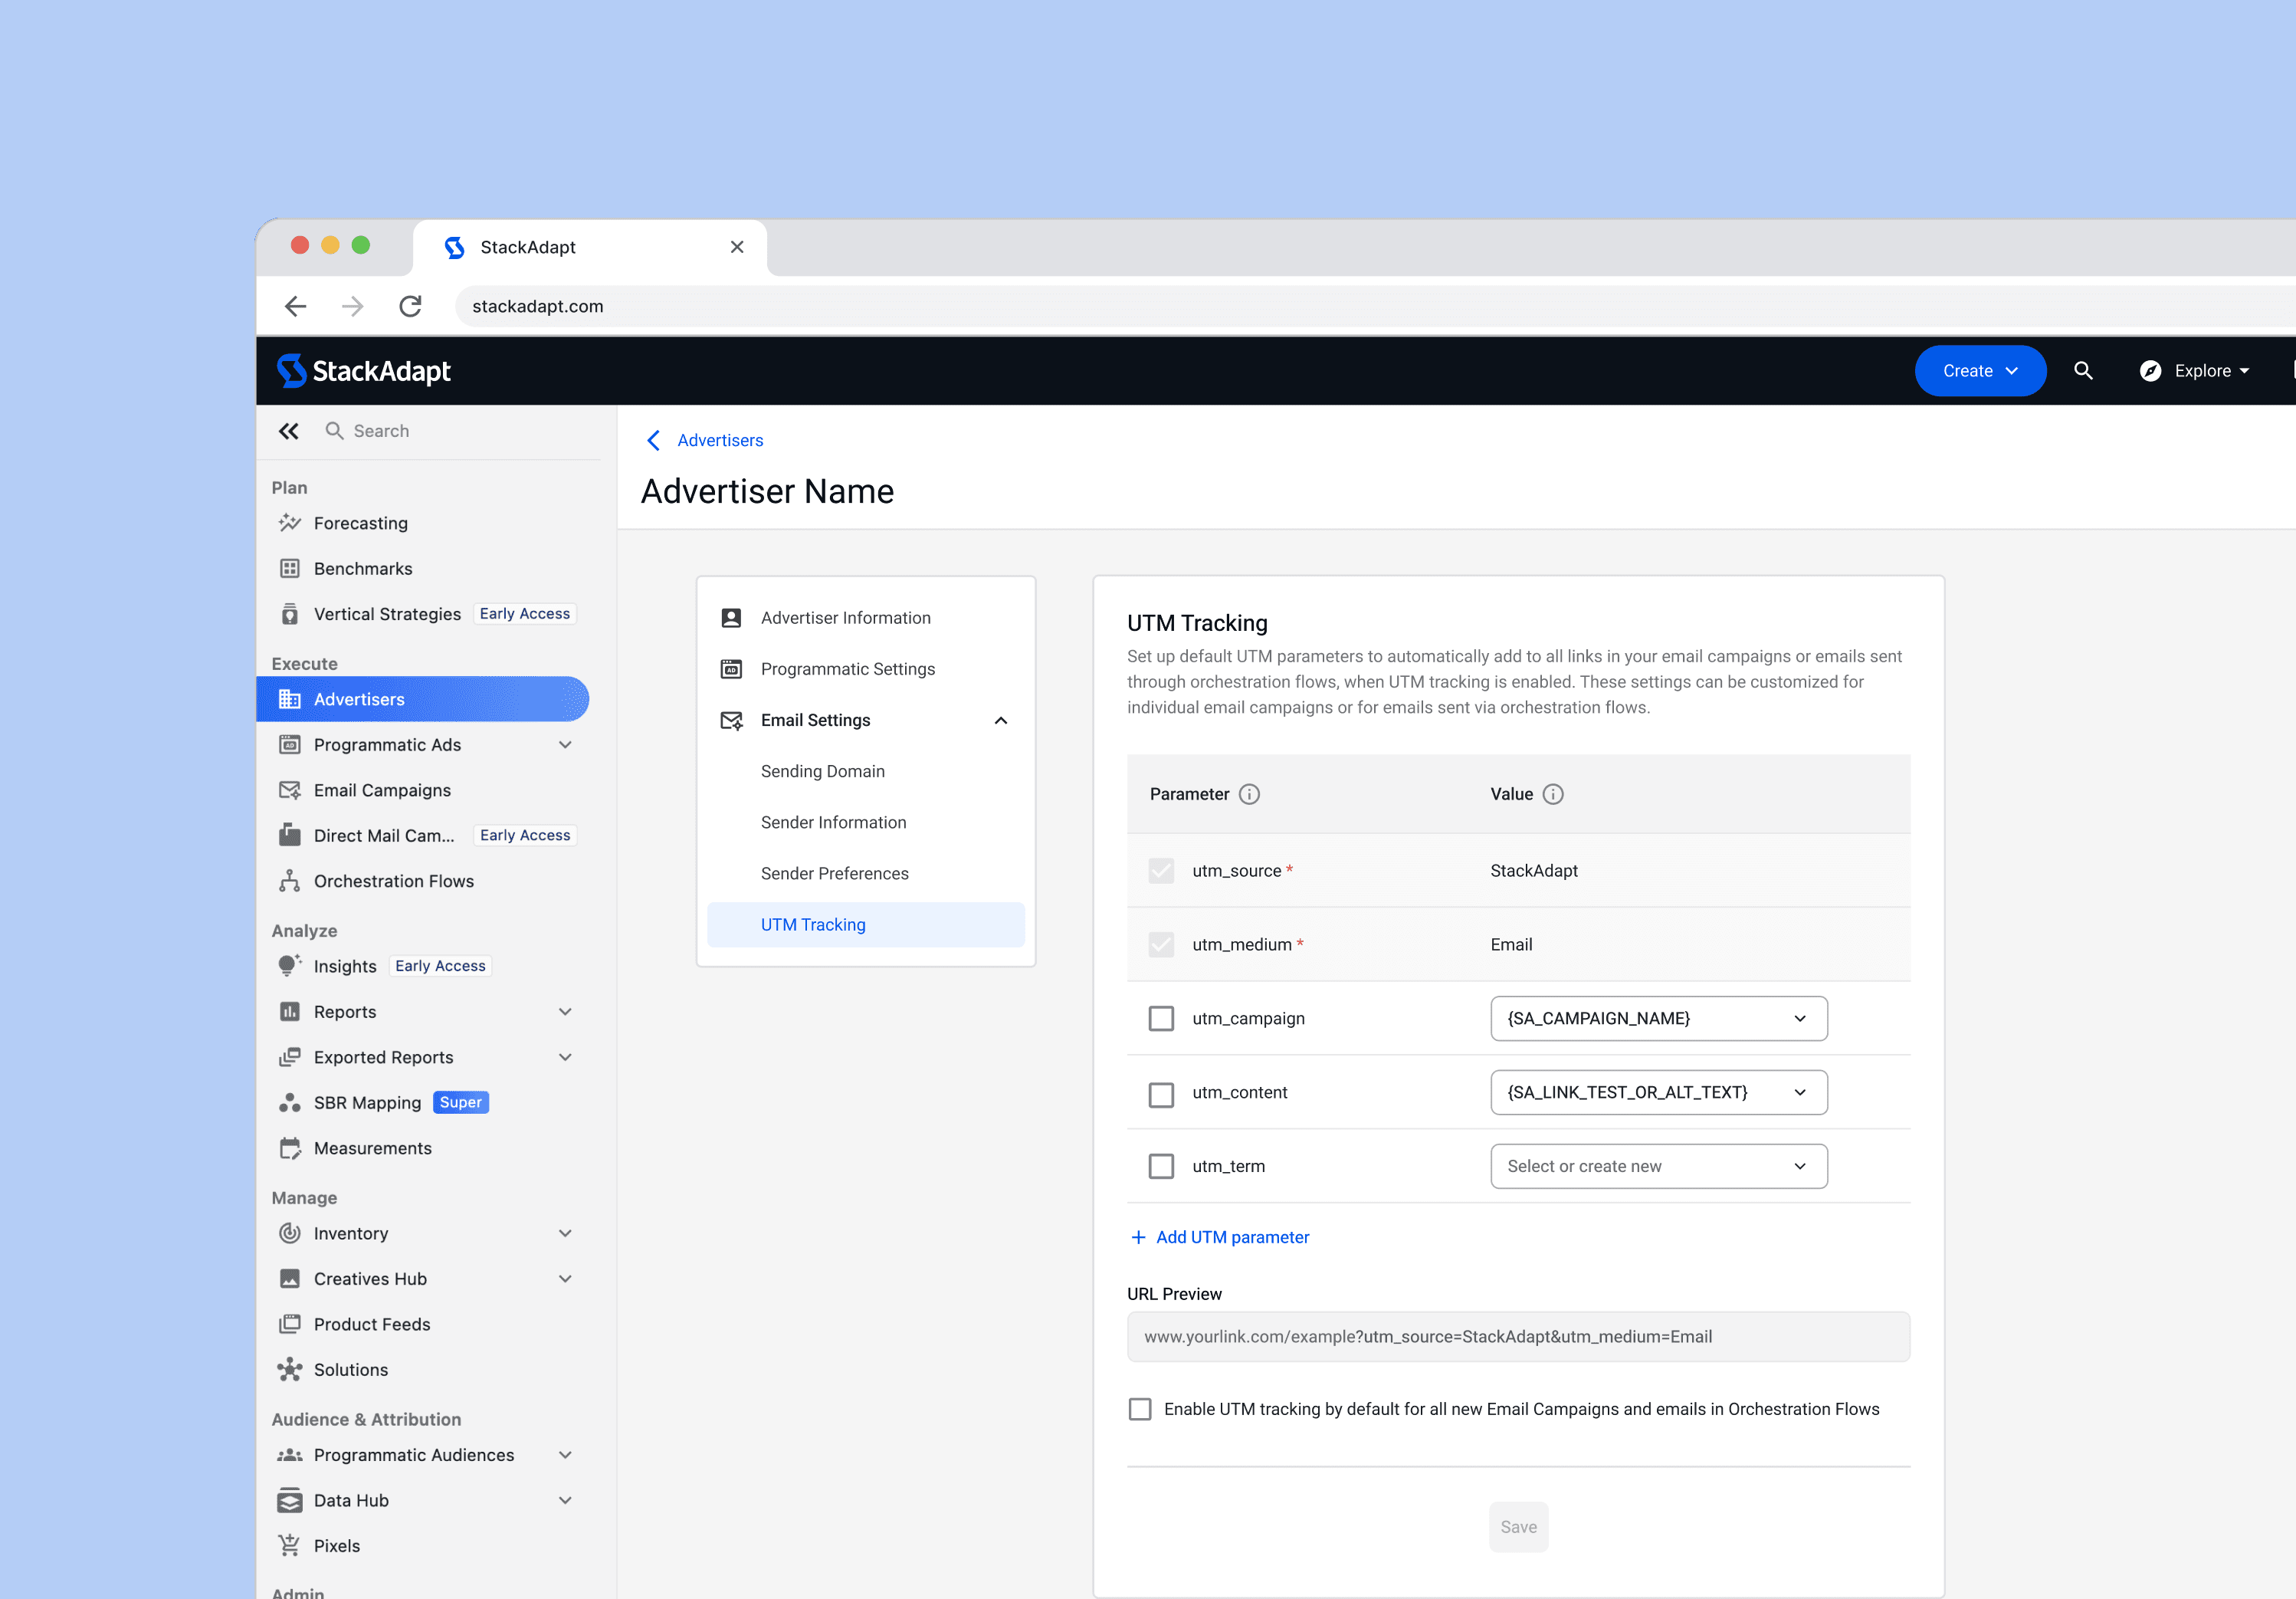The width and height of the screenshot is (2296, 1599).
Task: Expand the Inventory chevron
Action: coord(565,1233)
